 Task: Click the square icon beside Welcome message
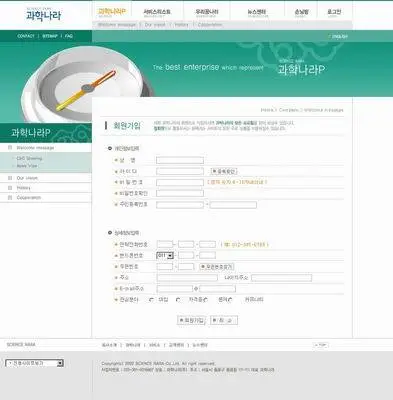10,147
